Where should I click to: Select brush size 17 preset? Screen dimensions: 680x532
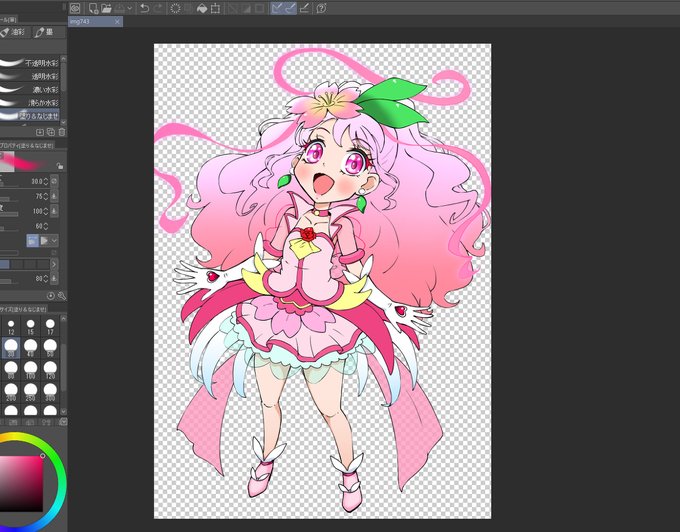tap(50, 326)
